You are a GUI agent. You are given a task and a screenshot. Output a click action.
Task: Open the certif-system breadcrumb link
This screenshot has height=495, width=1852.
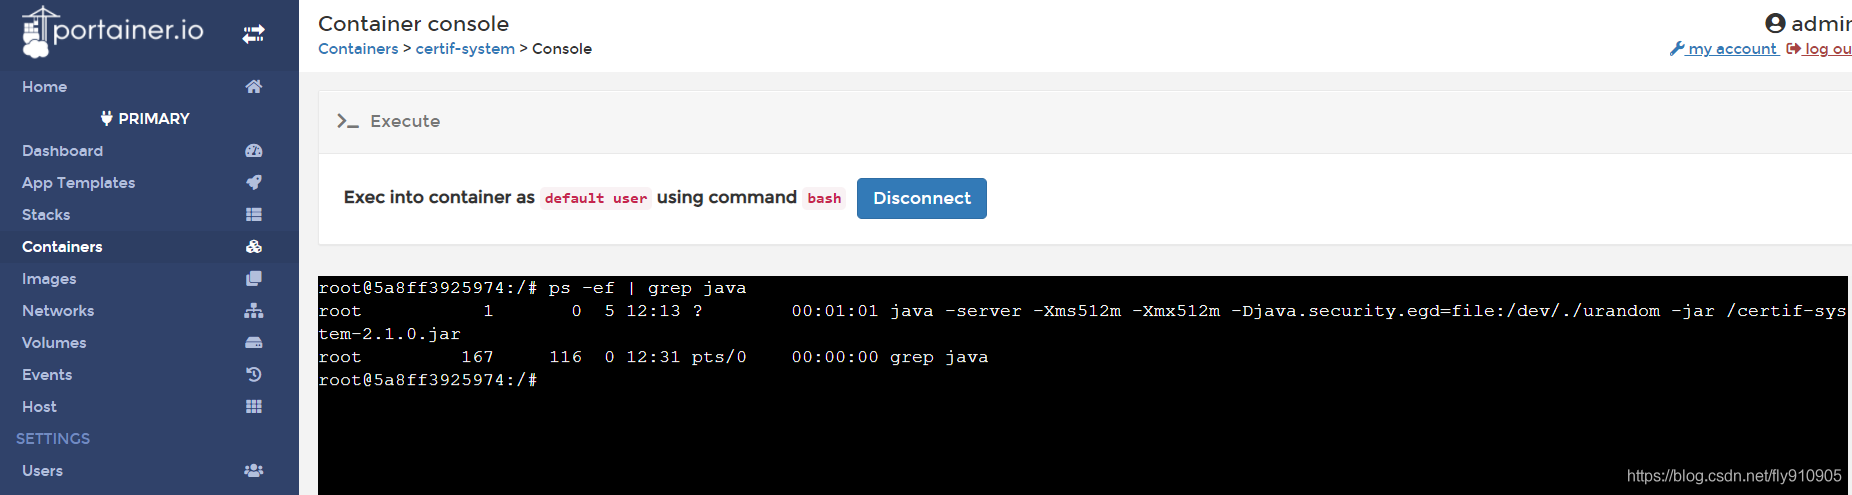coord(465,49)
